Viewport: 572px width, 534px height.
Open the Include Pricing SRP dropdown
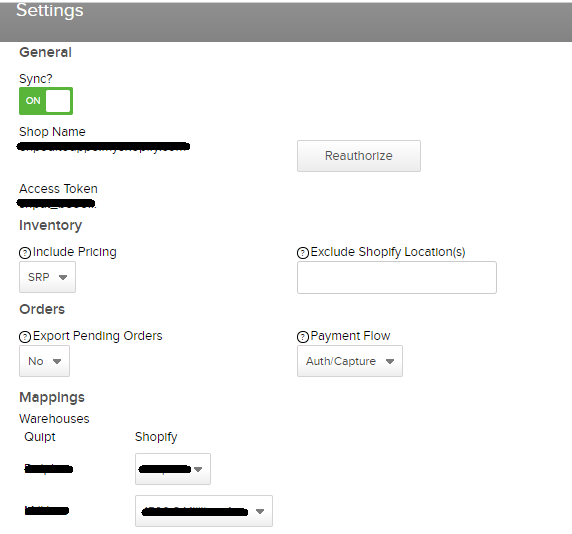[x=47, y=277]
